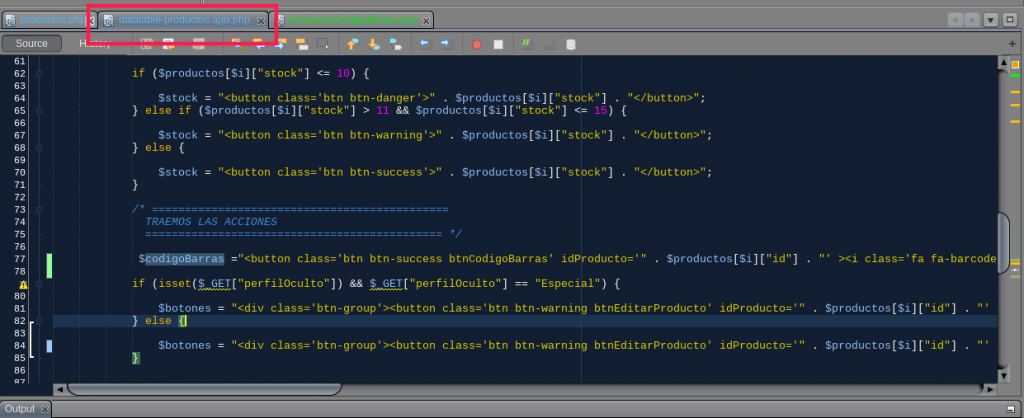Toggle Rectangular Selection mode

tap(322, 44)
